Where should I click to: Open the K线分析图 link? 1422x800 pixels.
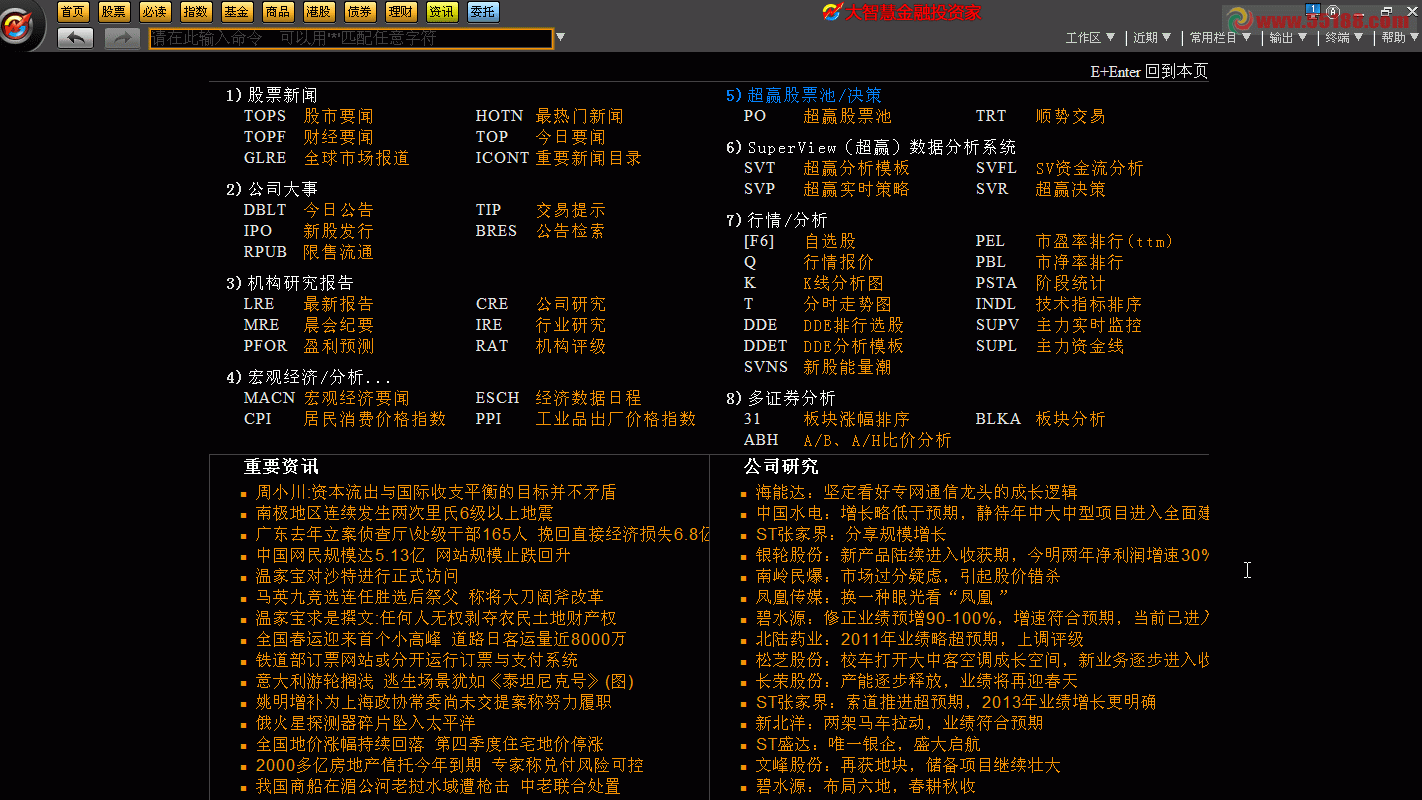click(844, 283)
